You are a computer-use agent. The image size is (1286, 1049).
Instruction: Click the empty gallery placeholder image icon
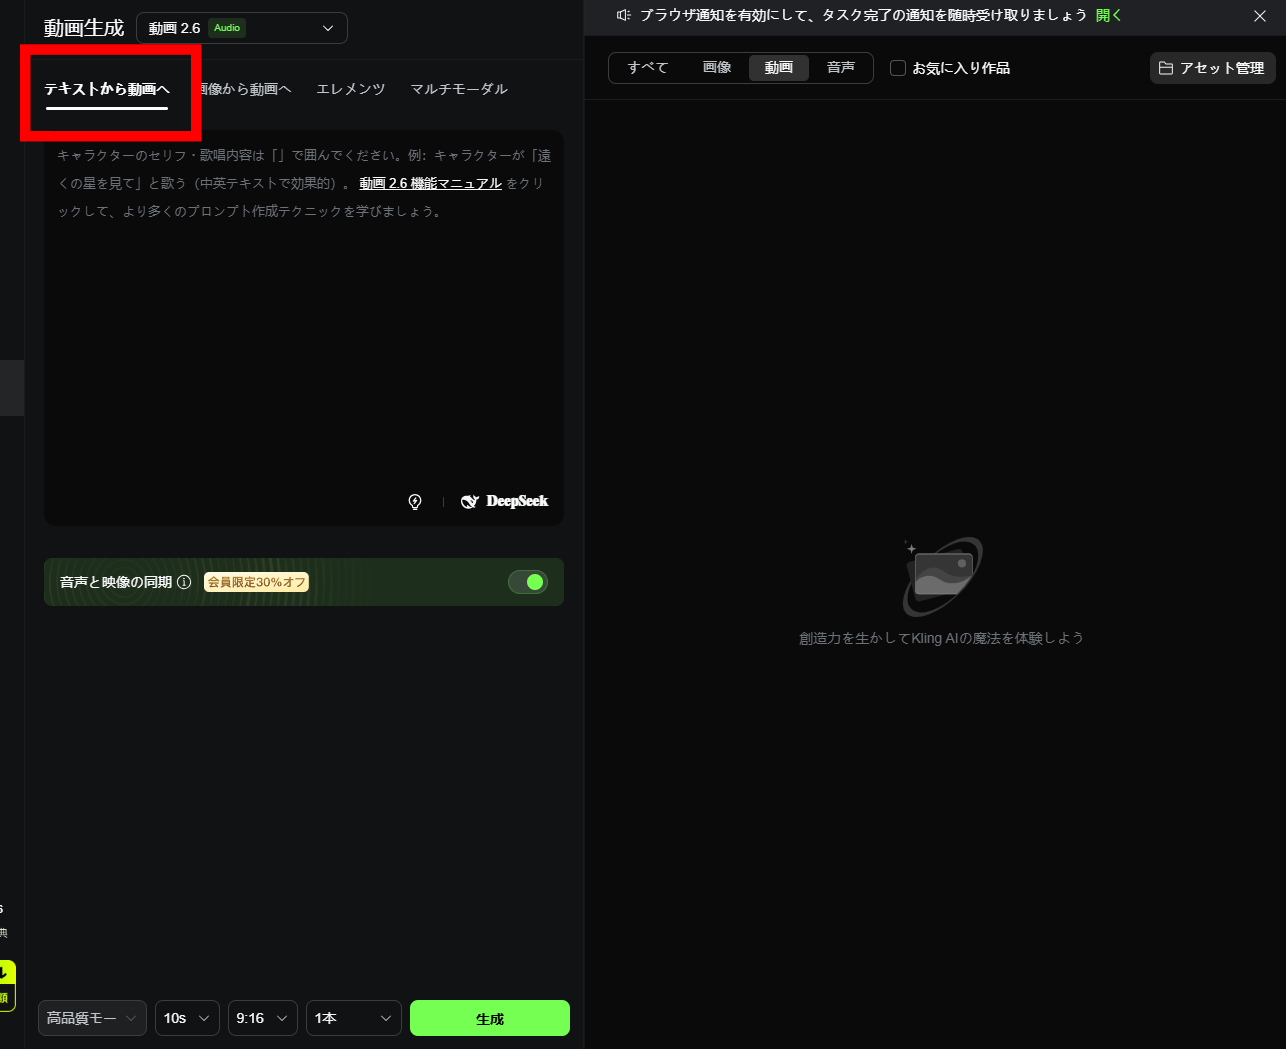[942, 576]
